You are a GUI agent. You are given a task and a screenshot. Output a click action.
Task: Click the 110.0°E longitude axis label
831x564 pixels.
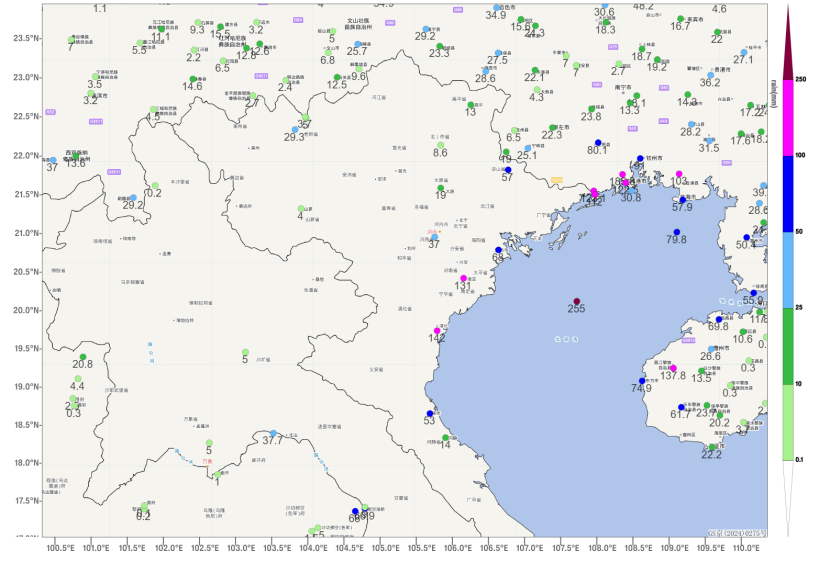click(746, 548)
